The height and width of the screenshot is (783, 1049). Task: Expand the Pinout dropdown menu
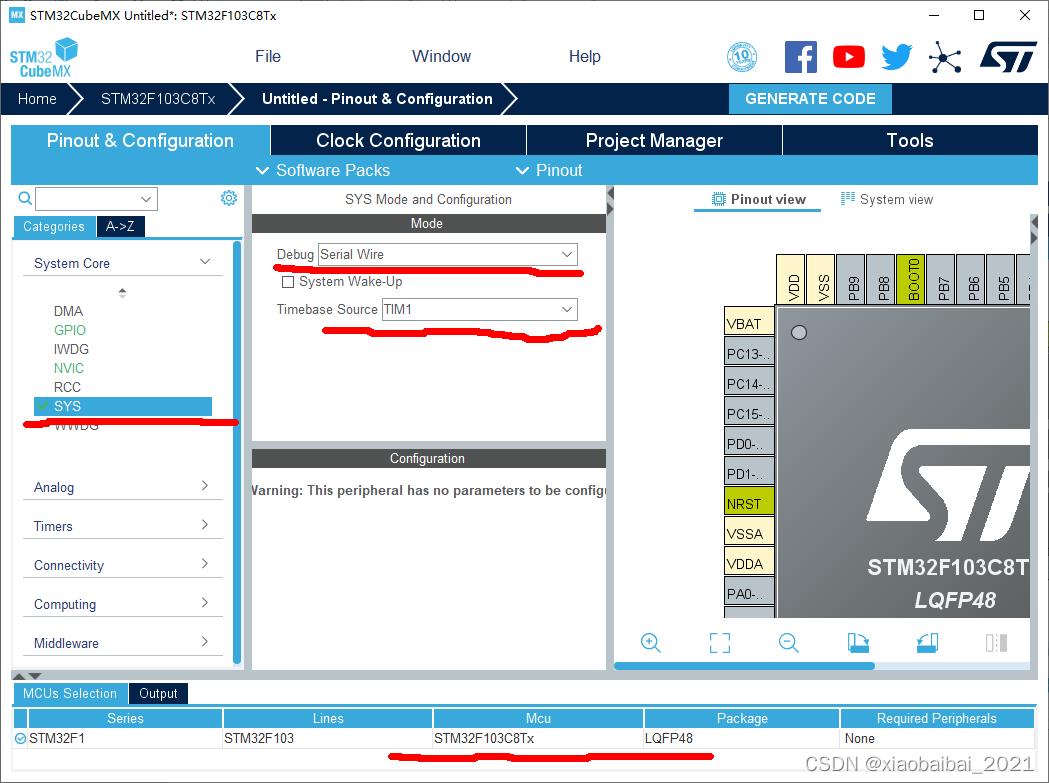pos(549,170)
